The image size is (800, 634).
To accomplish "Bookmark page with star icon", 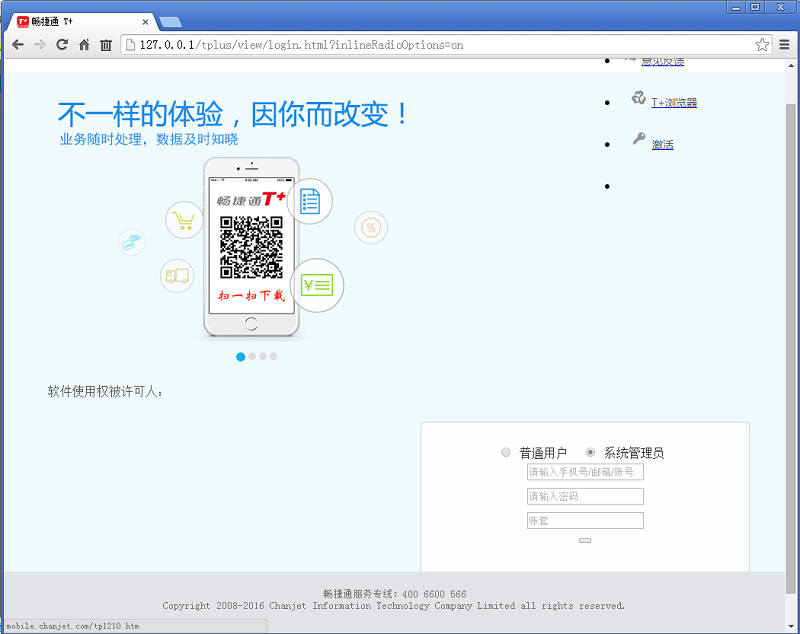I will point(762,45).
